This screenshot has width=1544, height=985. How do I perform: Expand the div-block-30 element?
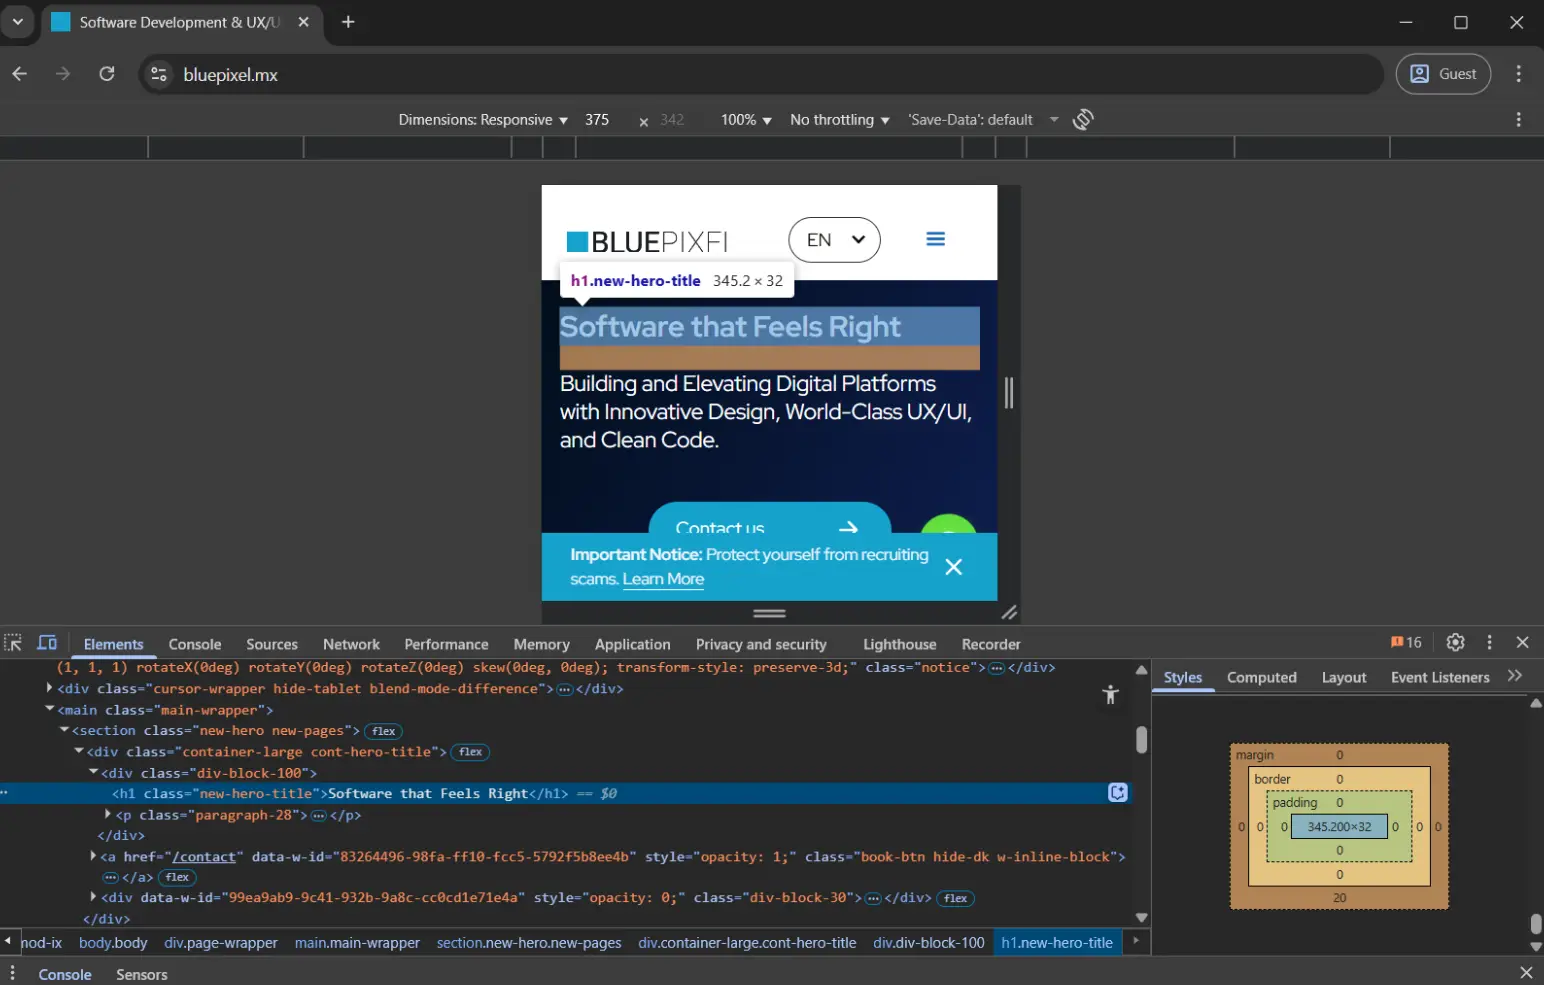point(93,897)
